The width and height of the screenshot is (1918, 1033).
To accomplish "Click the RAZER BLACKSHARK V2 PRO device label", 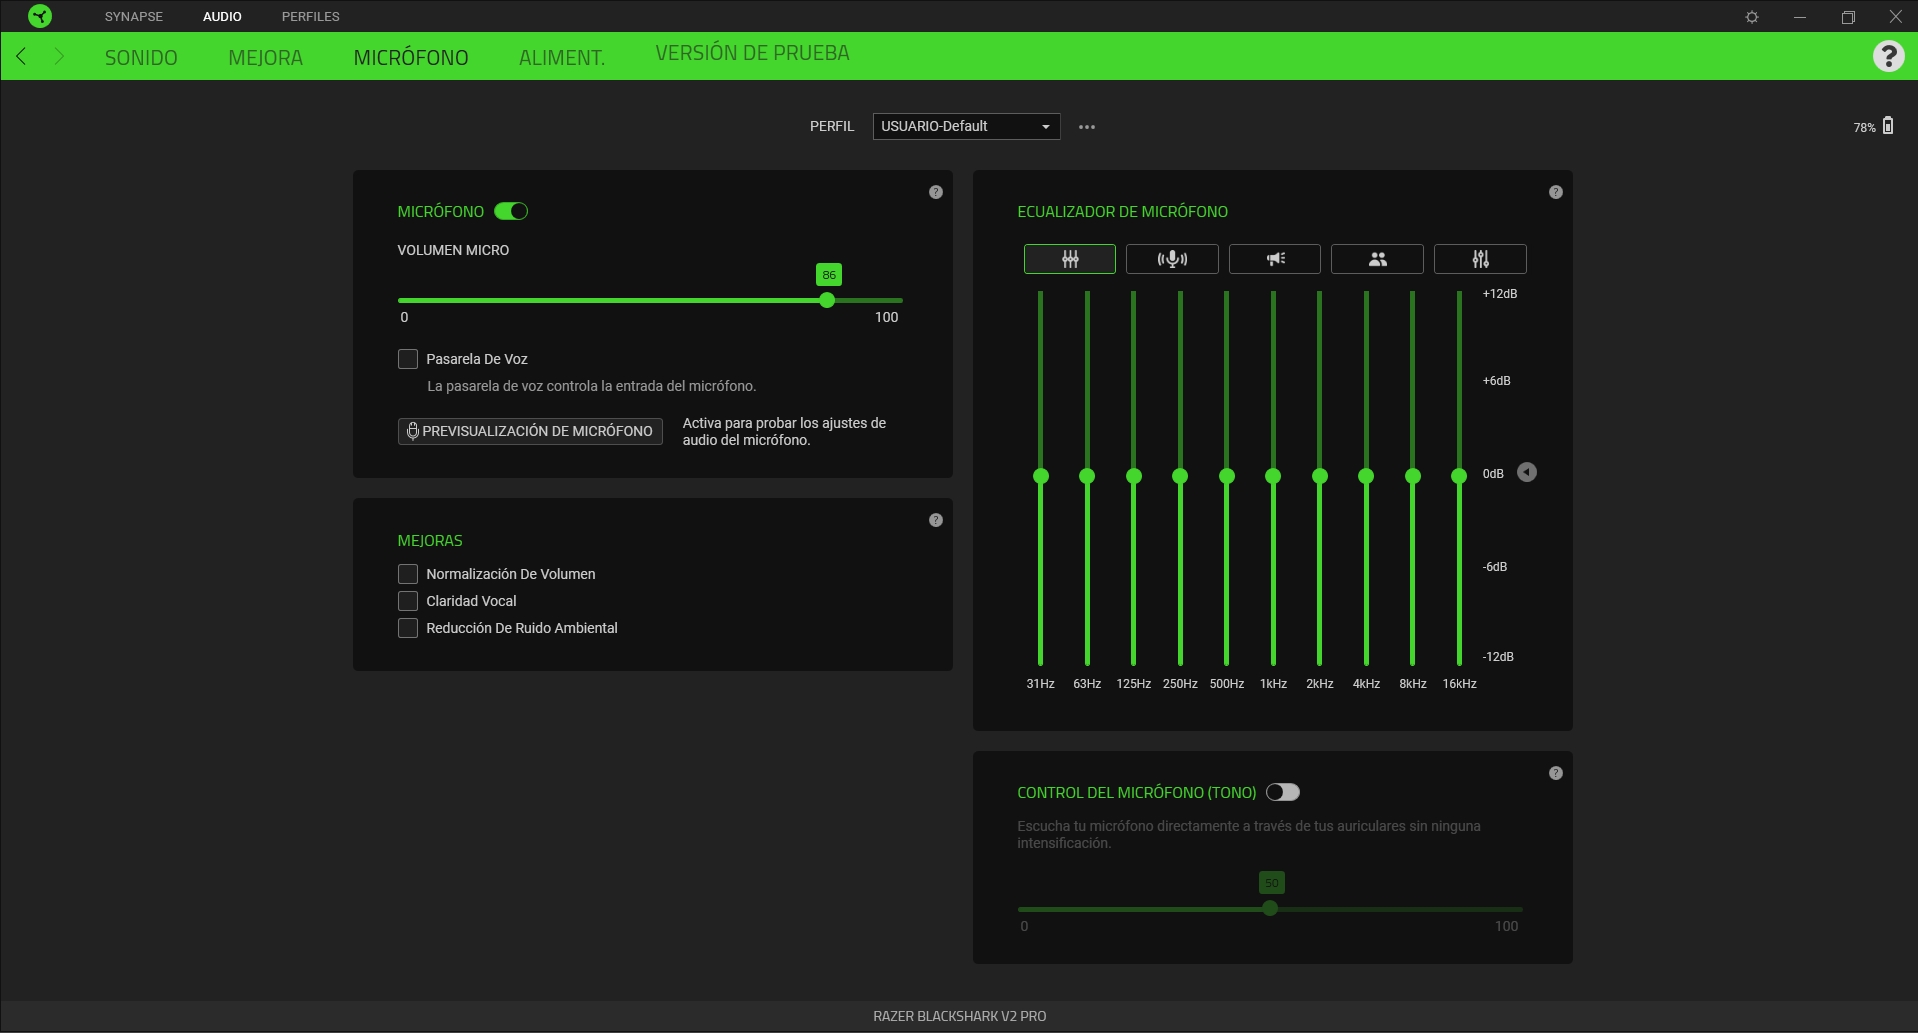I will (959, 1016).
